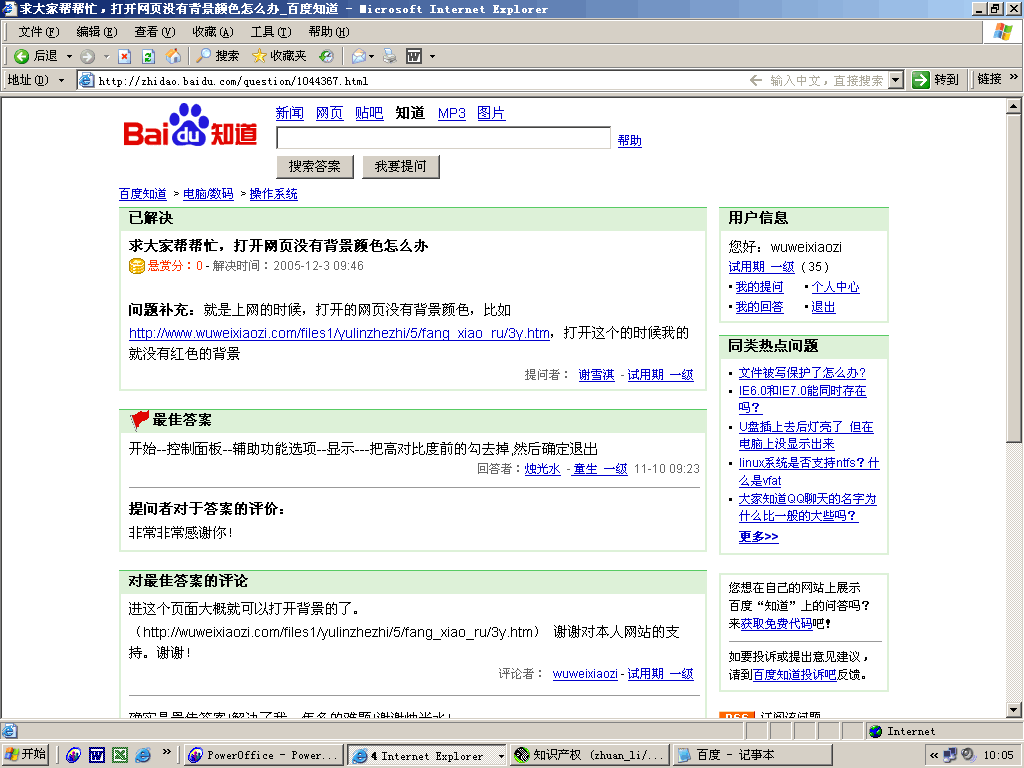Expand the Forward button history dropdown

tap(106, 57)
